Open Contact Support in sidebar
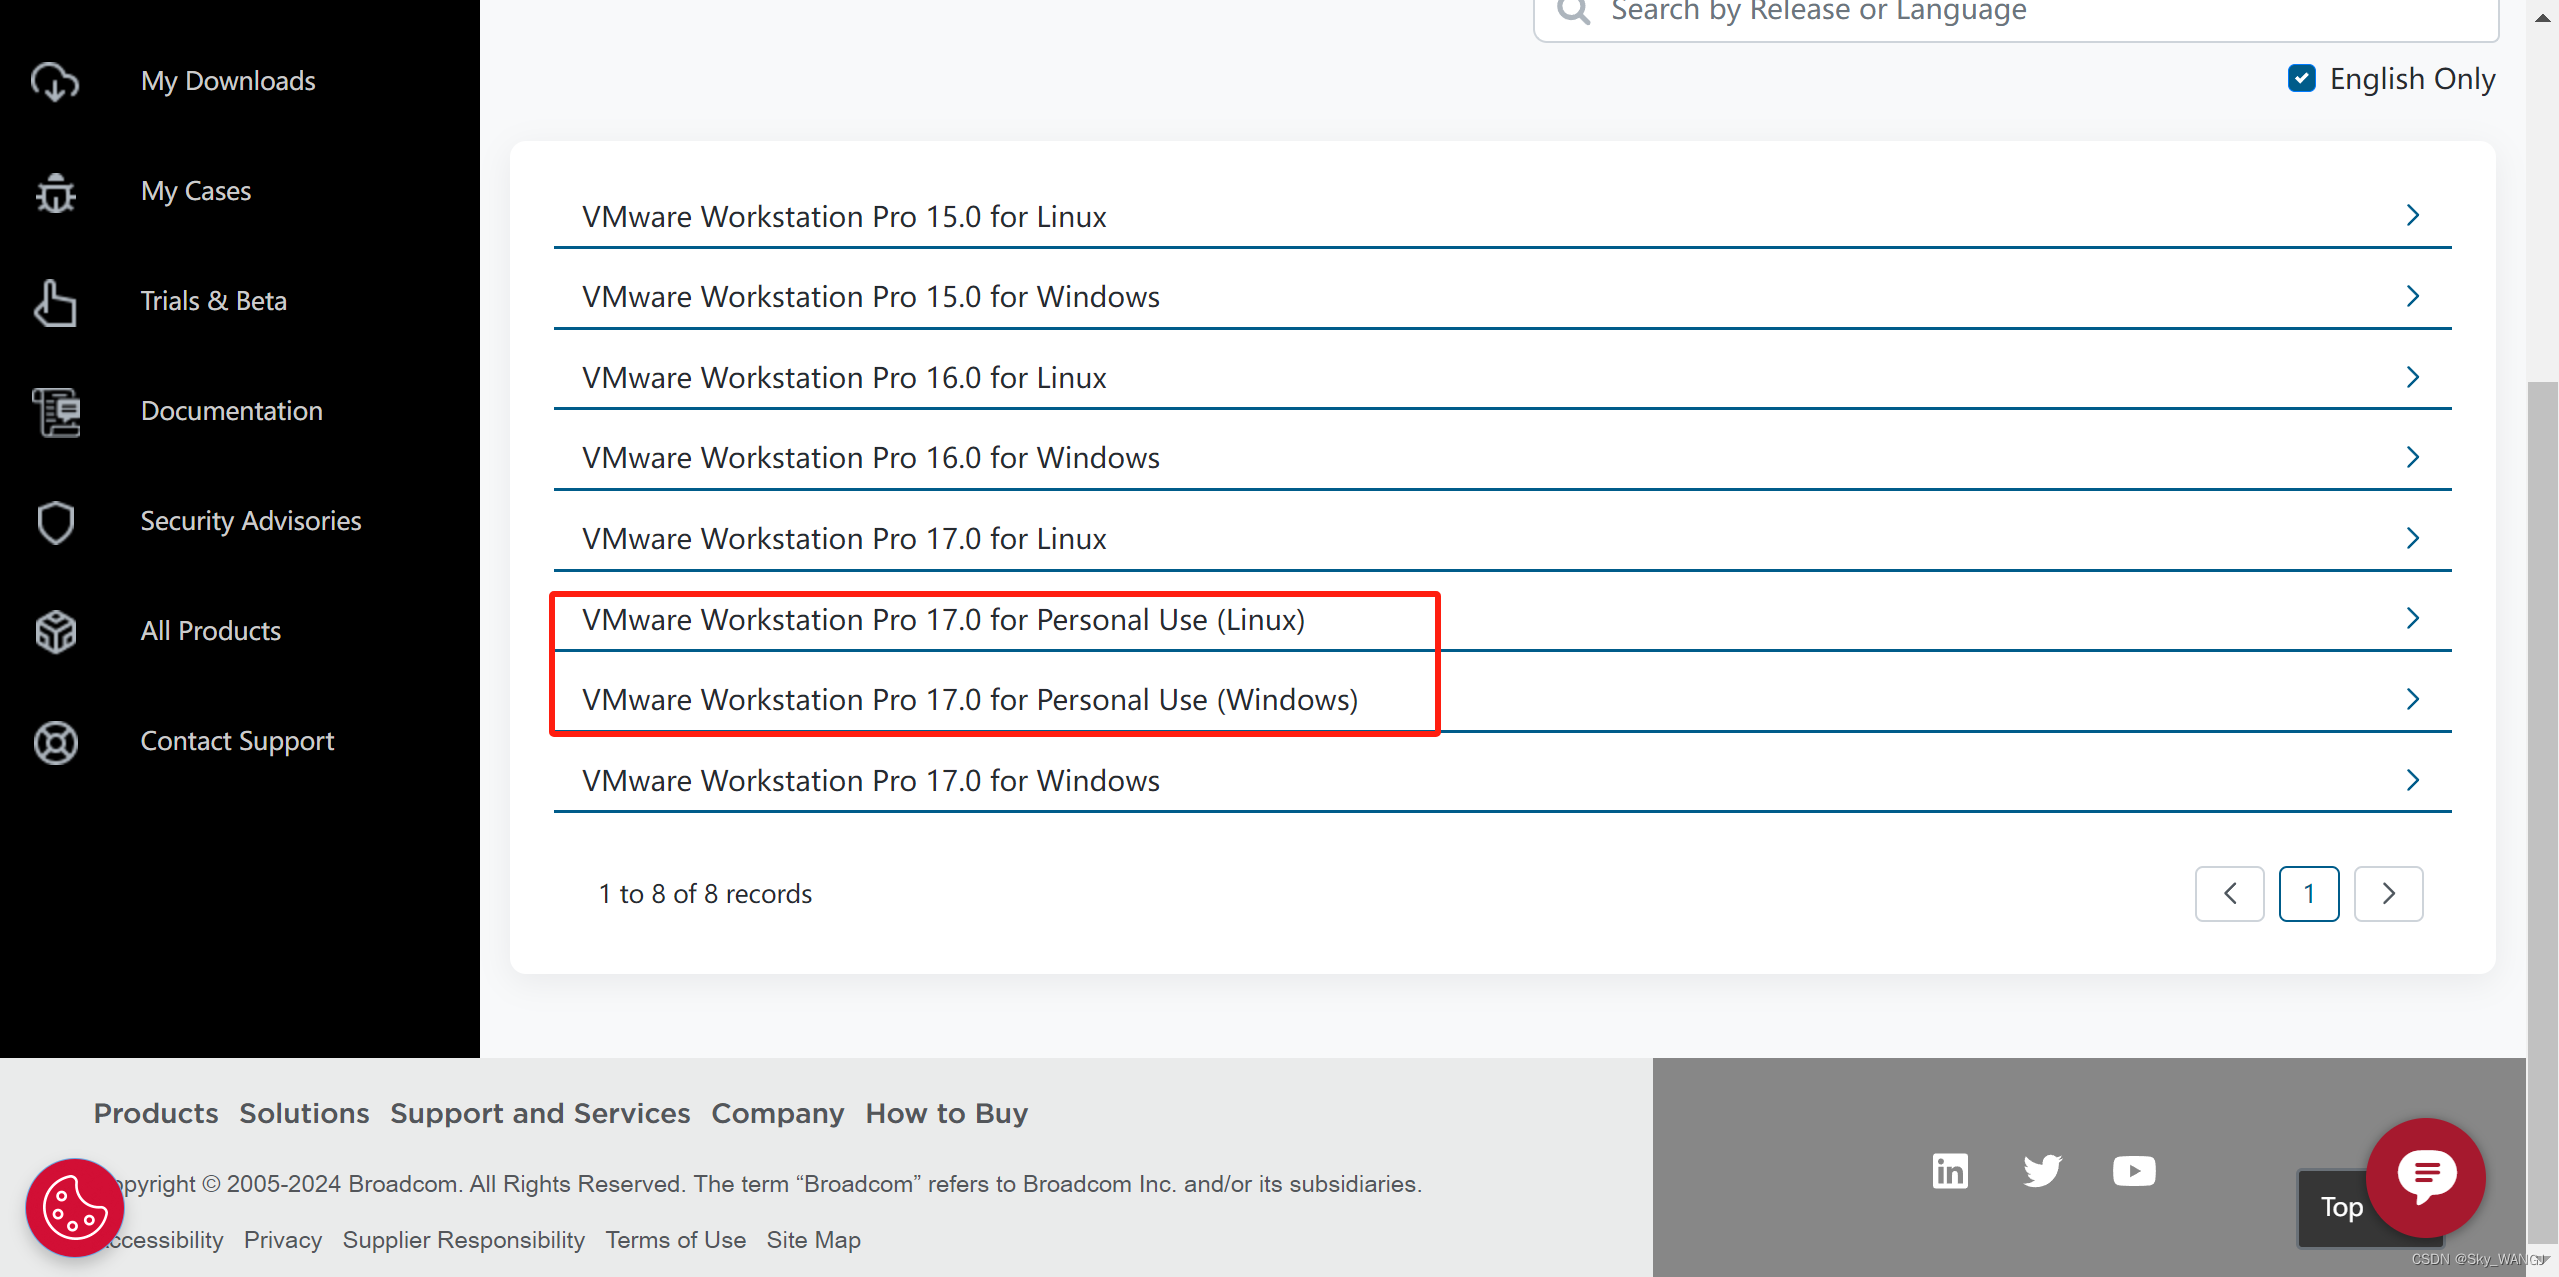 [x=237, y=741]
